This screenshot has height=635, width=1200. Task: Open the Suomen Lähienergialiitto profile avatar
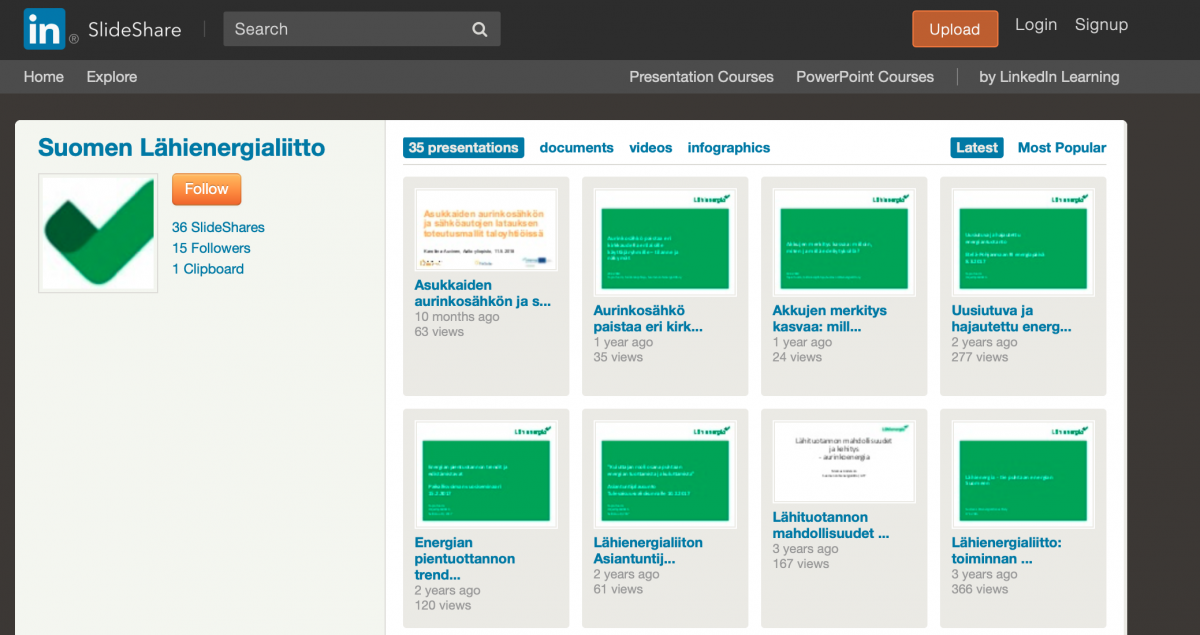click(x=98, y=233)
